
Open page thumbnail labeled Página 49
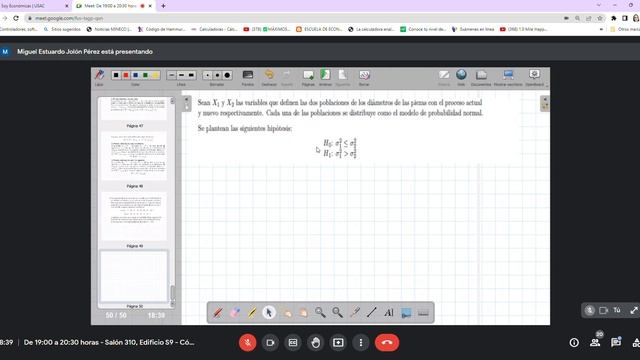[x=134, y=216]
